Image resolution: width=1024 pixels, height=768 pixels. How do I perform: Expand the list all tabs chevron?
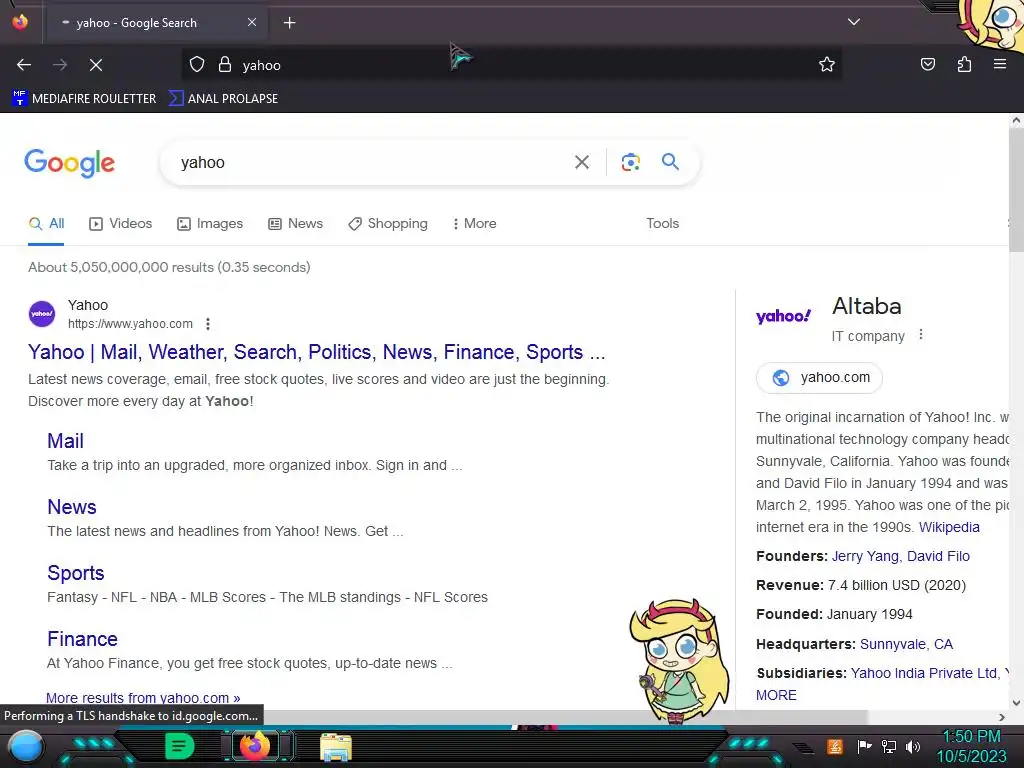coord(854,22)
